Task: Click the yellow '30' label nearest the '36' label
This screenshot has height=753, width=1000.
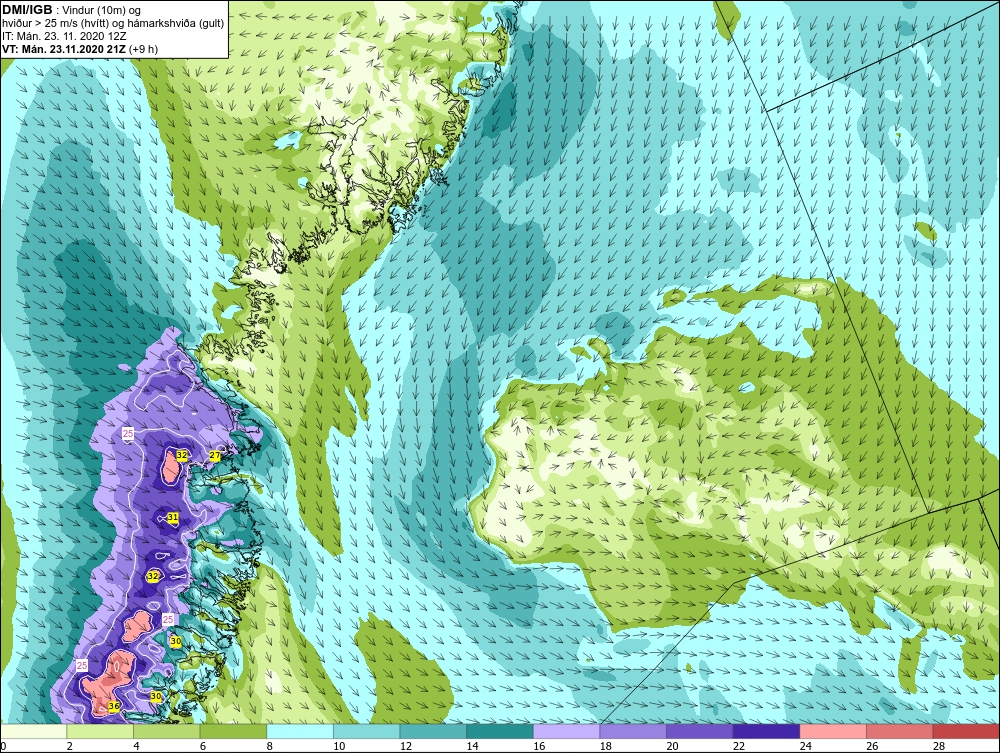Action: (x=156, y=697)
